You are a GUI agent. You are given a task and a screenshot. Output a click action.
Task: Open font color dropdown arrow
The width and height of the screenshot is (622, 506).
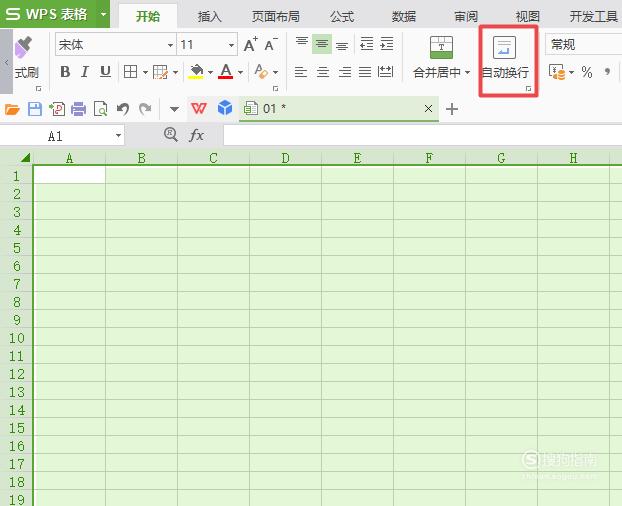click(x=240, y=72)
